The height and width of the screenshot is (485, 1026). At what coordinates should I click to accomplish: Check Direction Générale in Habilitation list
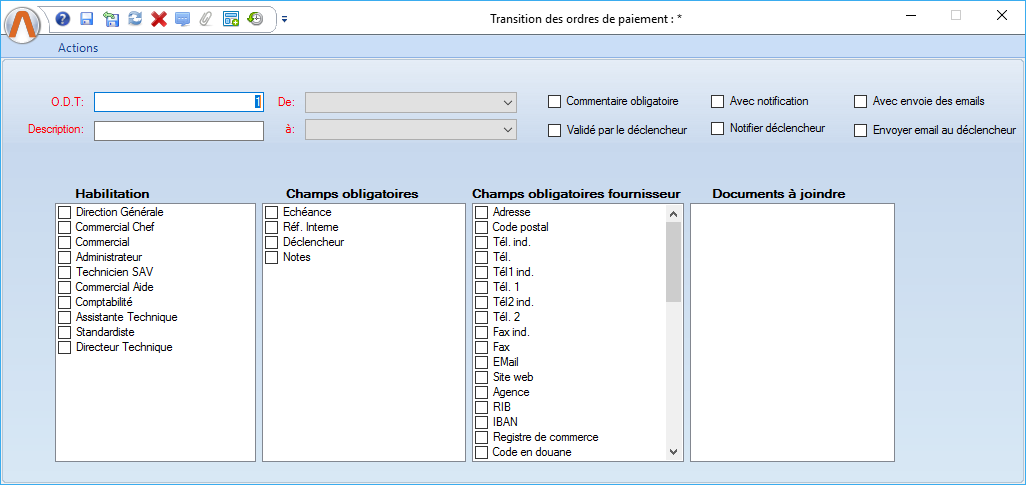coord(65,212)
